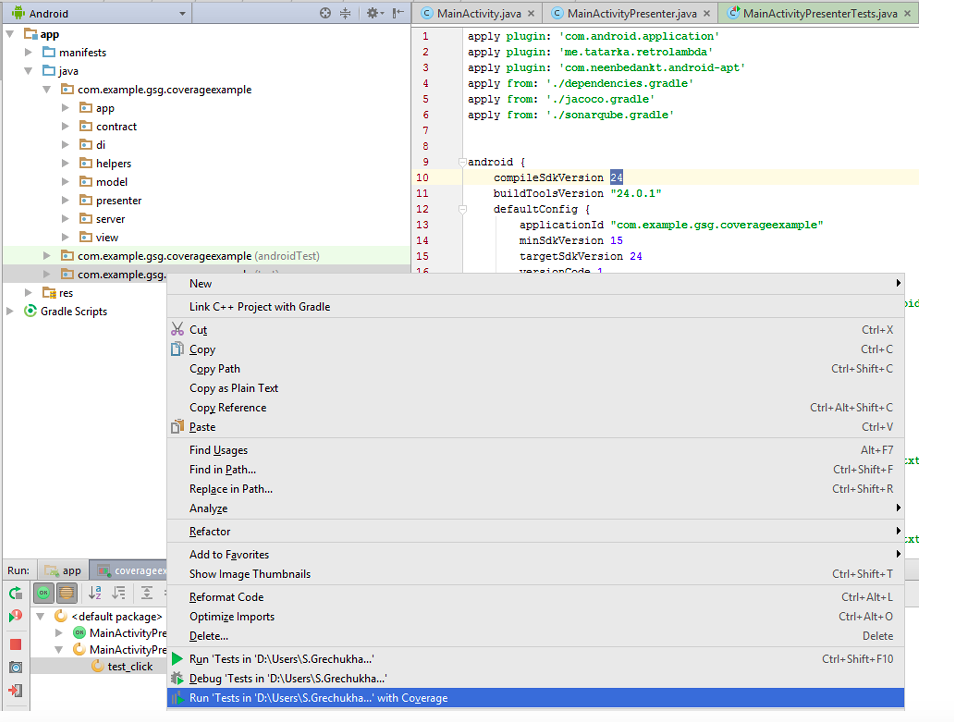Toggle show passed tests OK button
954x722 pixels.
[x=43, y=592]
